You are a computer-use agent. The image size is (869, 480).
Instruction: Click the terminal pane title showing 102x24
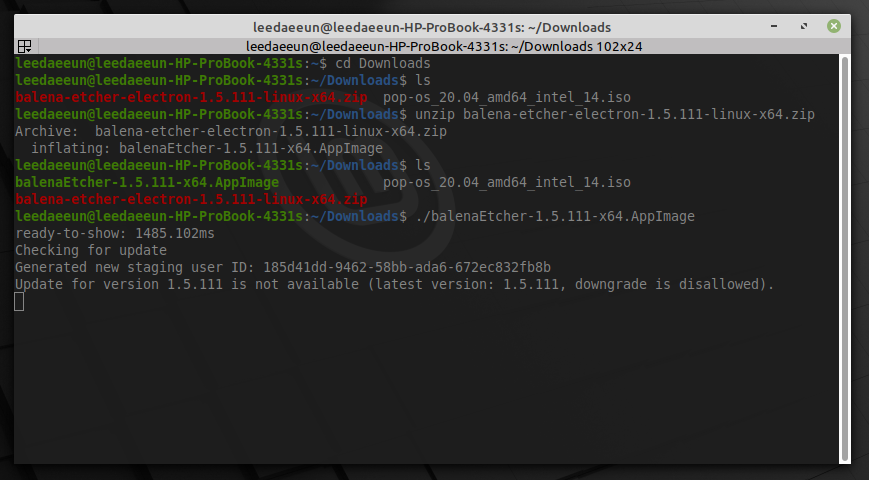[x=444, y=47]
